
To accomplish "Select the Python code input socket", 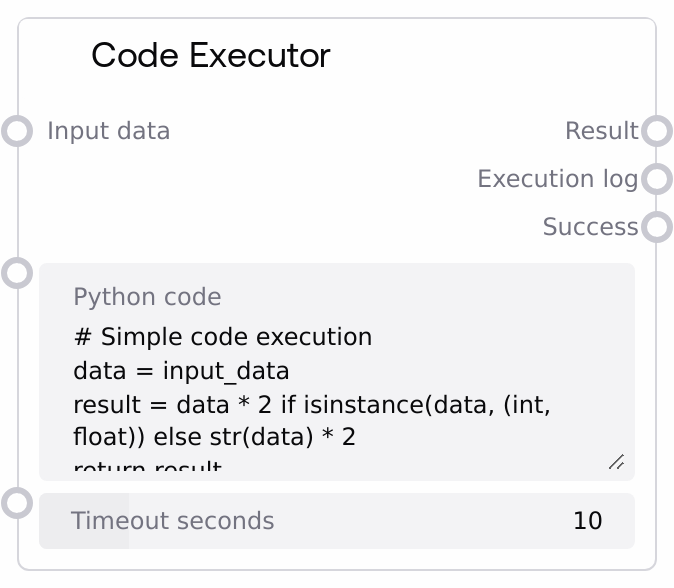I will [x=17, y=273].
